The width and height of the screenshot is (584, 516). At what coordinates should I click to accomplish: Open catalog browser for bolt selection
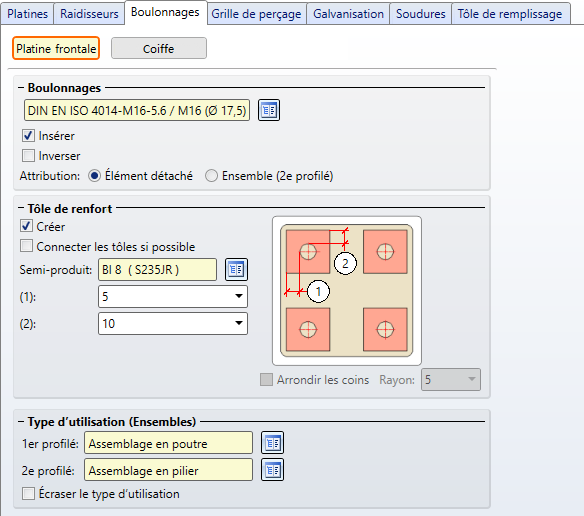pyautogui.click(x=269, y=110)
